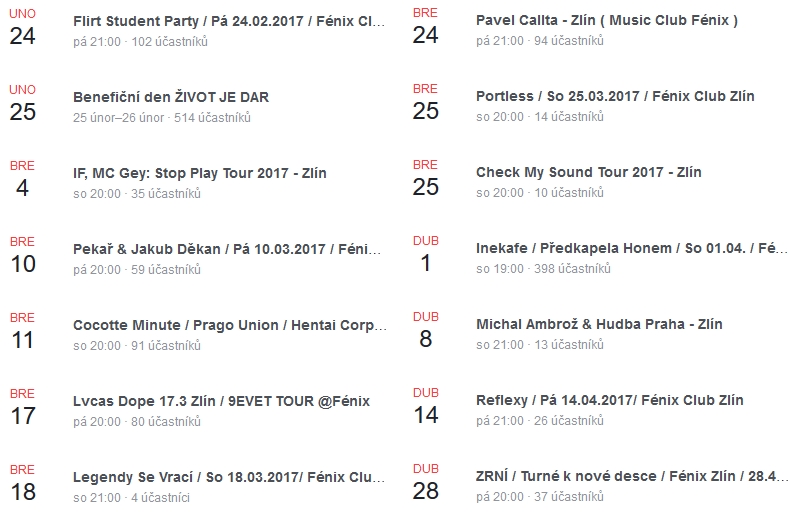Open Michal Ambrož & Hudba Praha event
Viewport: 790px width, 514px height.
coord(599,324)
